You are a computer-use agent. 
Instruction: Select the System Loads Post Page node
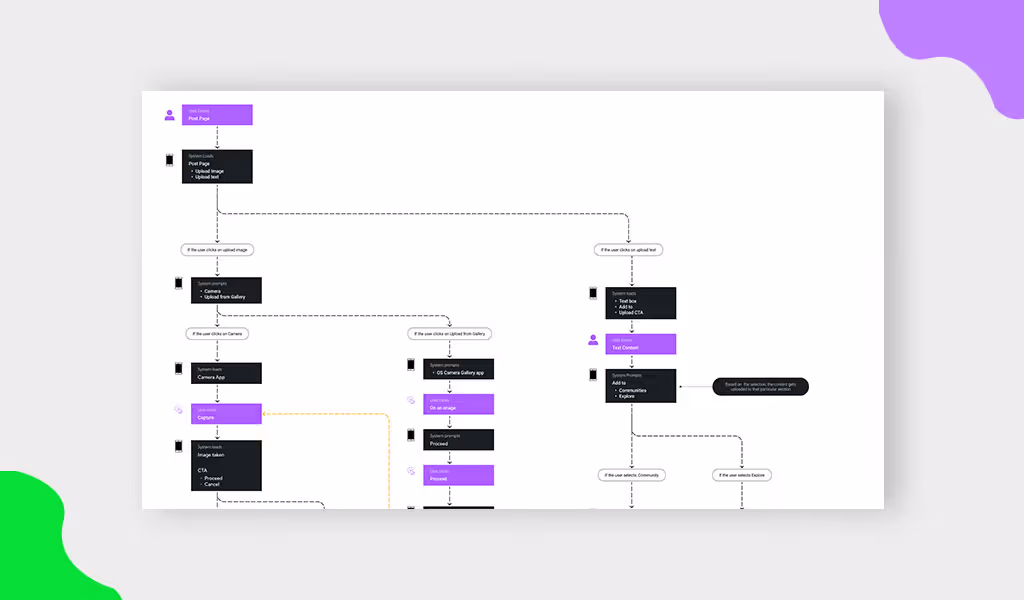click(217, 166)
